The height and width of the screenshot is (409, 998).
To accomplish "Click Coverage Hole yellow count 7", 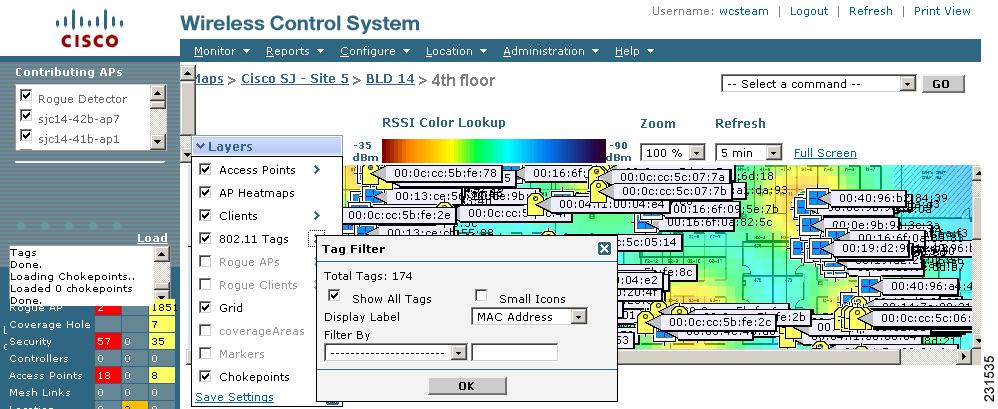I will point(160,324).
